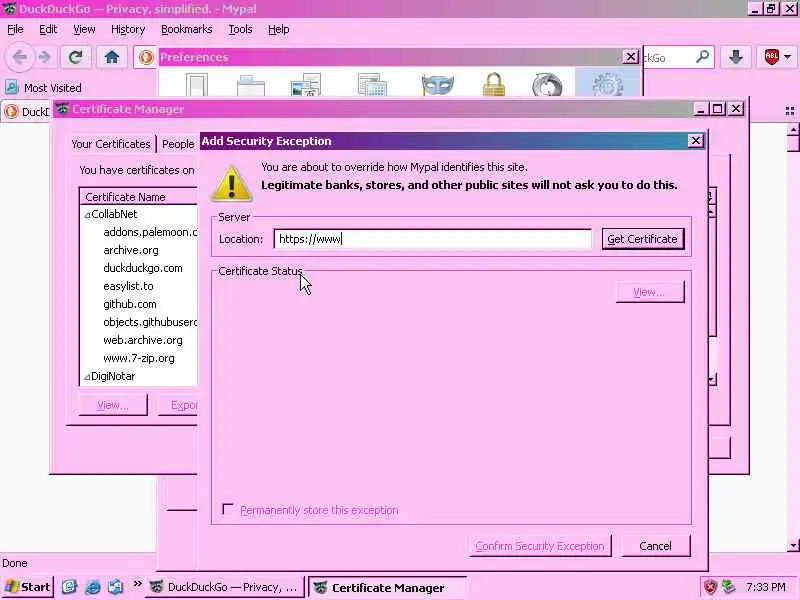Select the Content preferences icon
800x600 pixels.
coord(305,85)
